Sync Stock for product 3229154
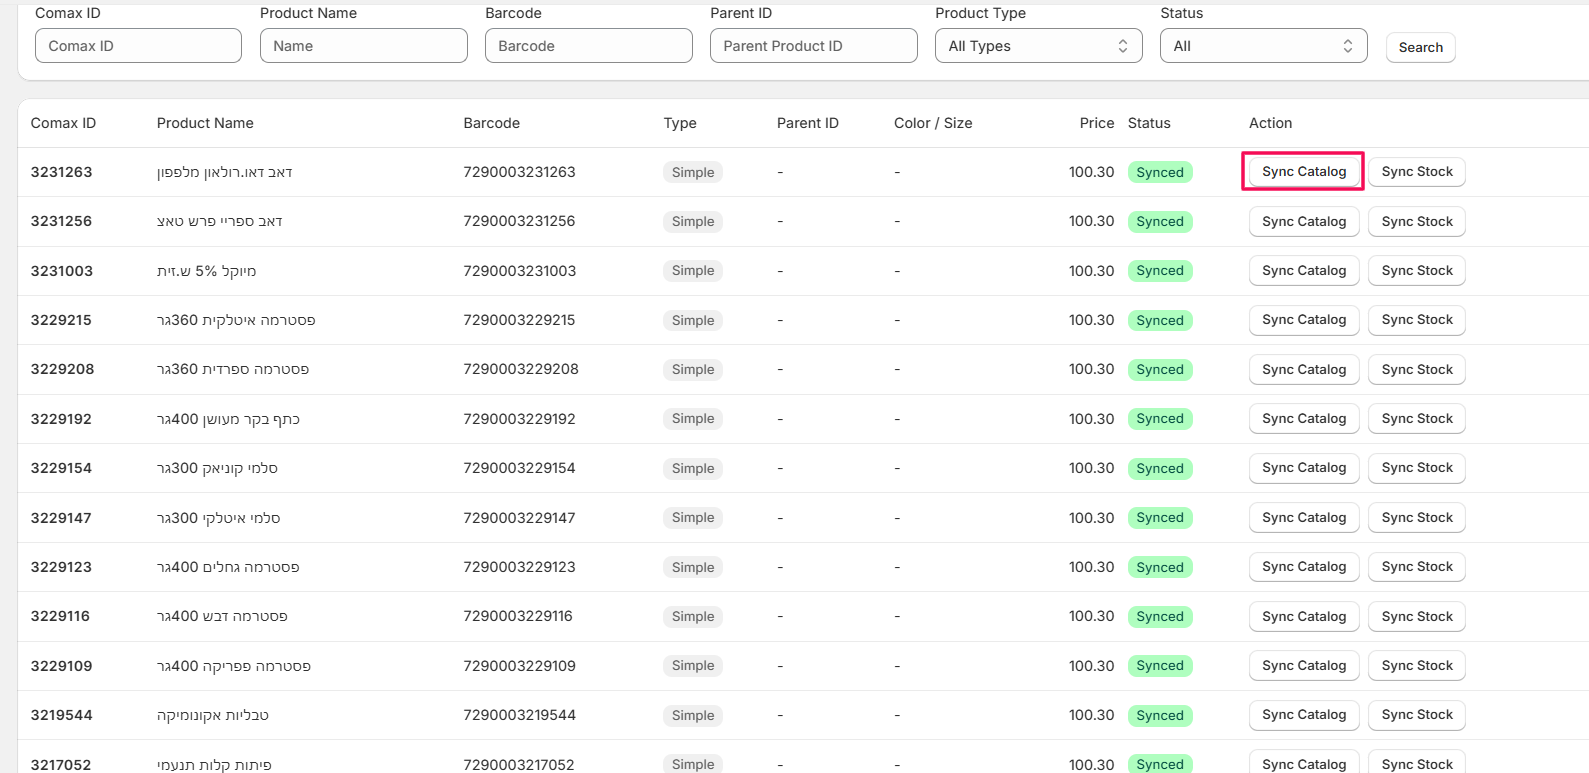Screen dimensions: 1589x773 click(1416, 468)
